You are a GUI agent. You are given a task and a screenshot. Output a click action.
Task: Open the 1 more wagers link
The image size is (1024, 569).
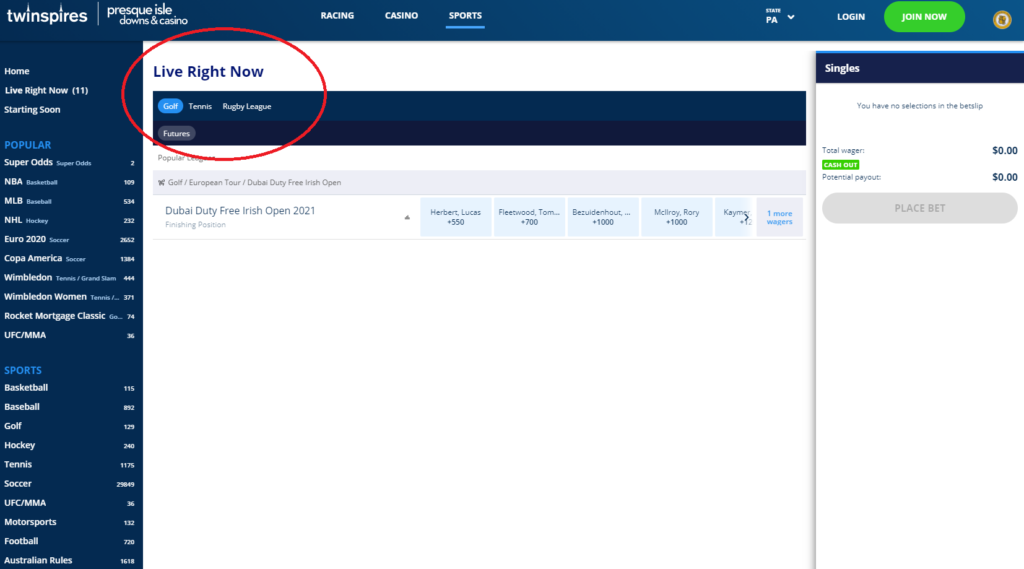click(779, 217)
